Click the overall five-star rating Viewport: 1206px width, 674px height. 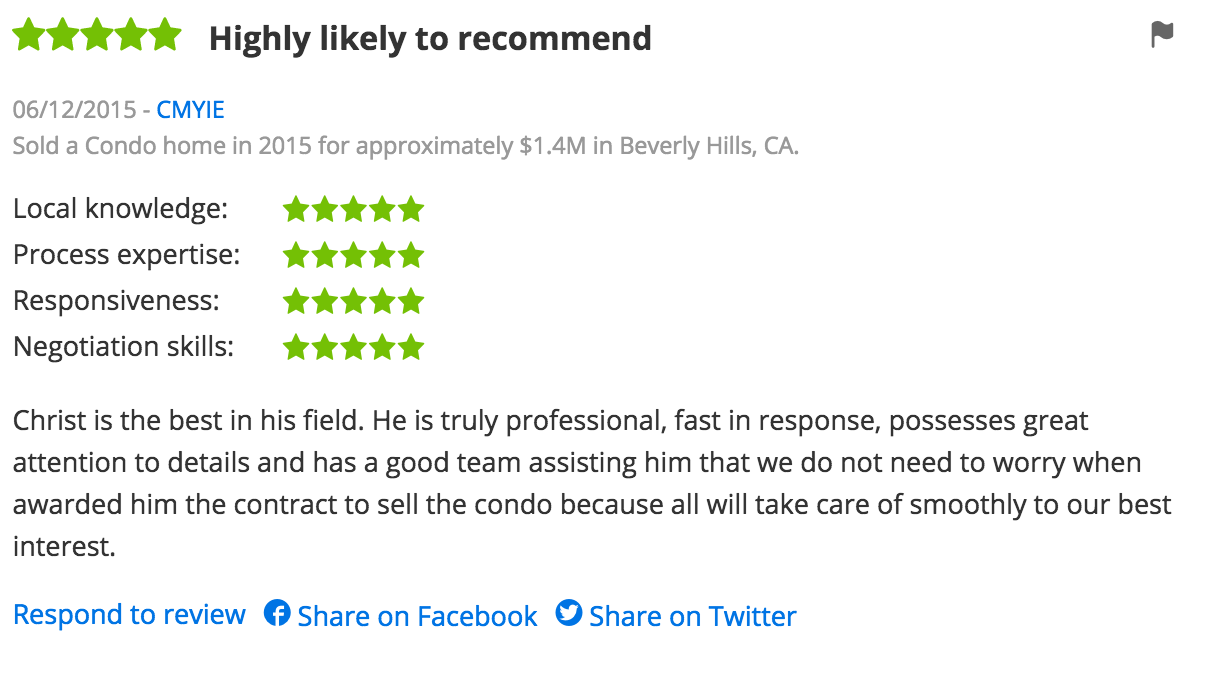96,37
